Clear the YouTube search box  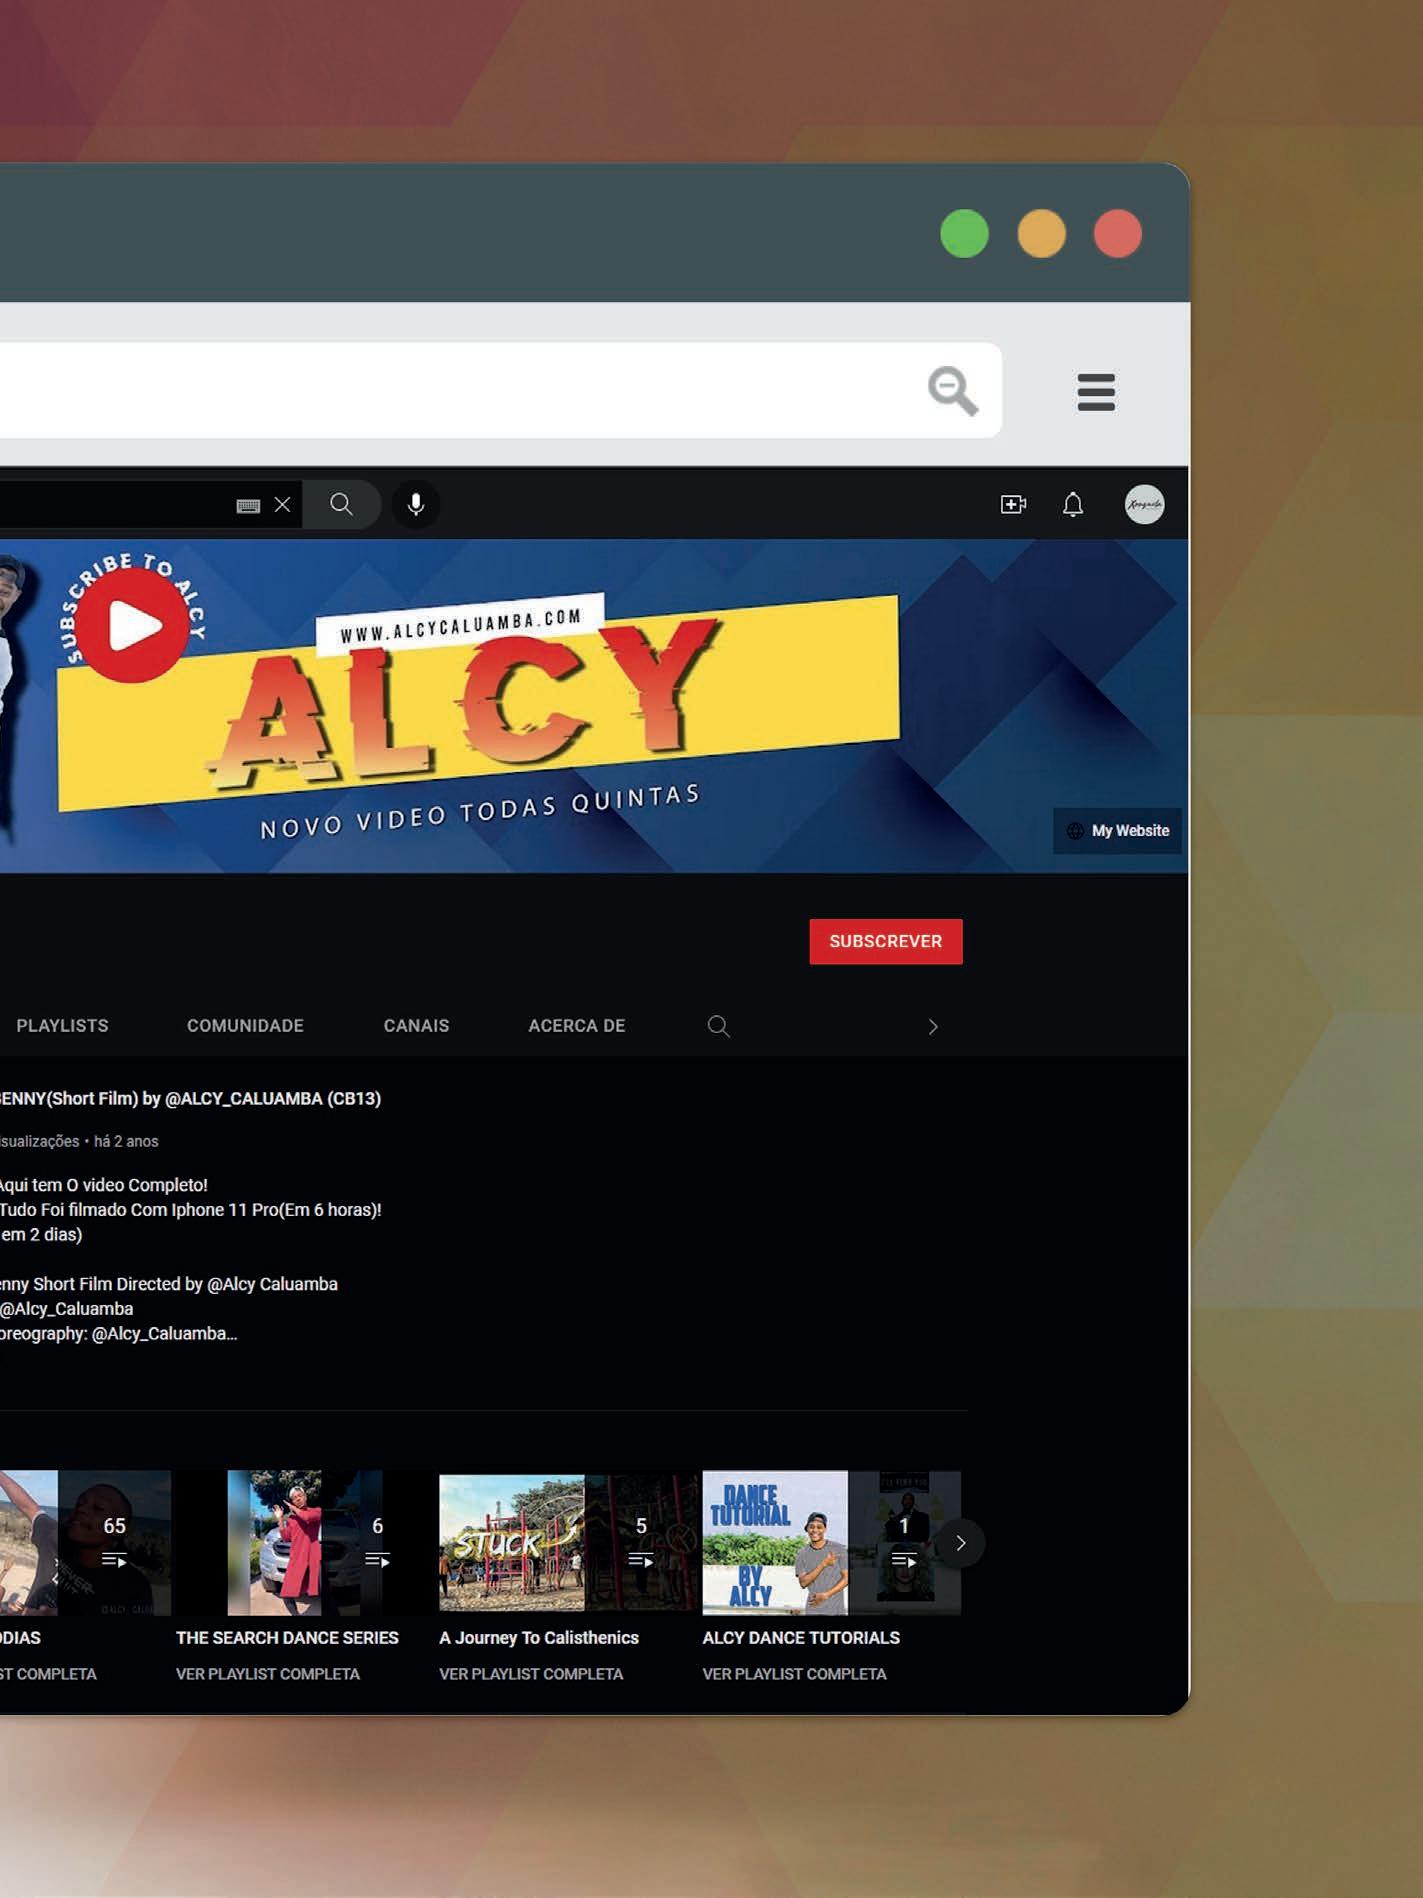(x=283, y=504)
